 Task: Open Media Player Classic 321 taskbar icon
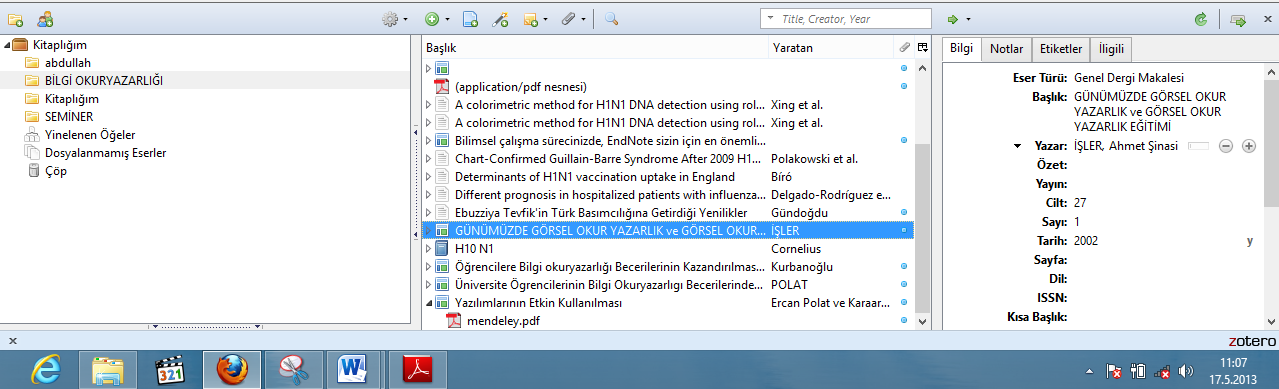[169, 370]
